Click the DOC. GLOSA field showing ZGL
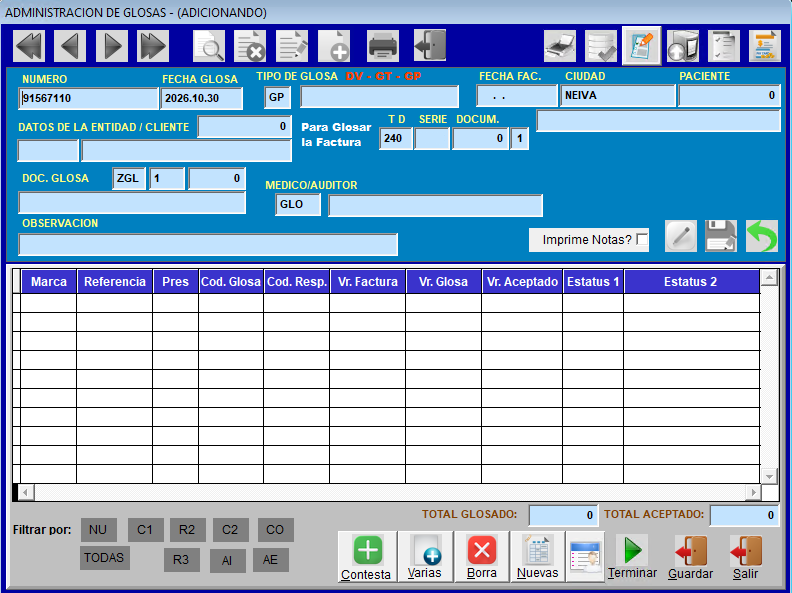Image resolution: width=792 pixels, height=593 pixels. point(129,178)
